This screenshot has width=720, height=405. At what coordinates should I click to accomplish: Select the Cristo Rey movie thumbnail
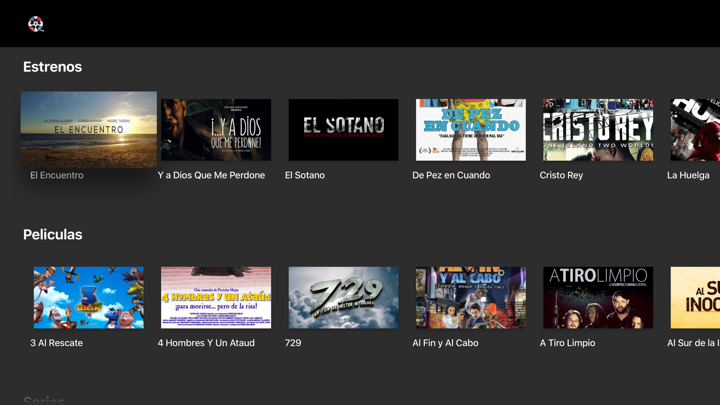pos(598,130)
